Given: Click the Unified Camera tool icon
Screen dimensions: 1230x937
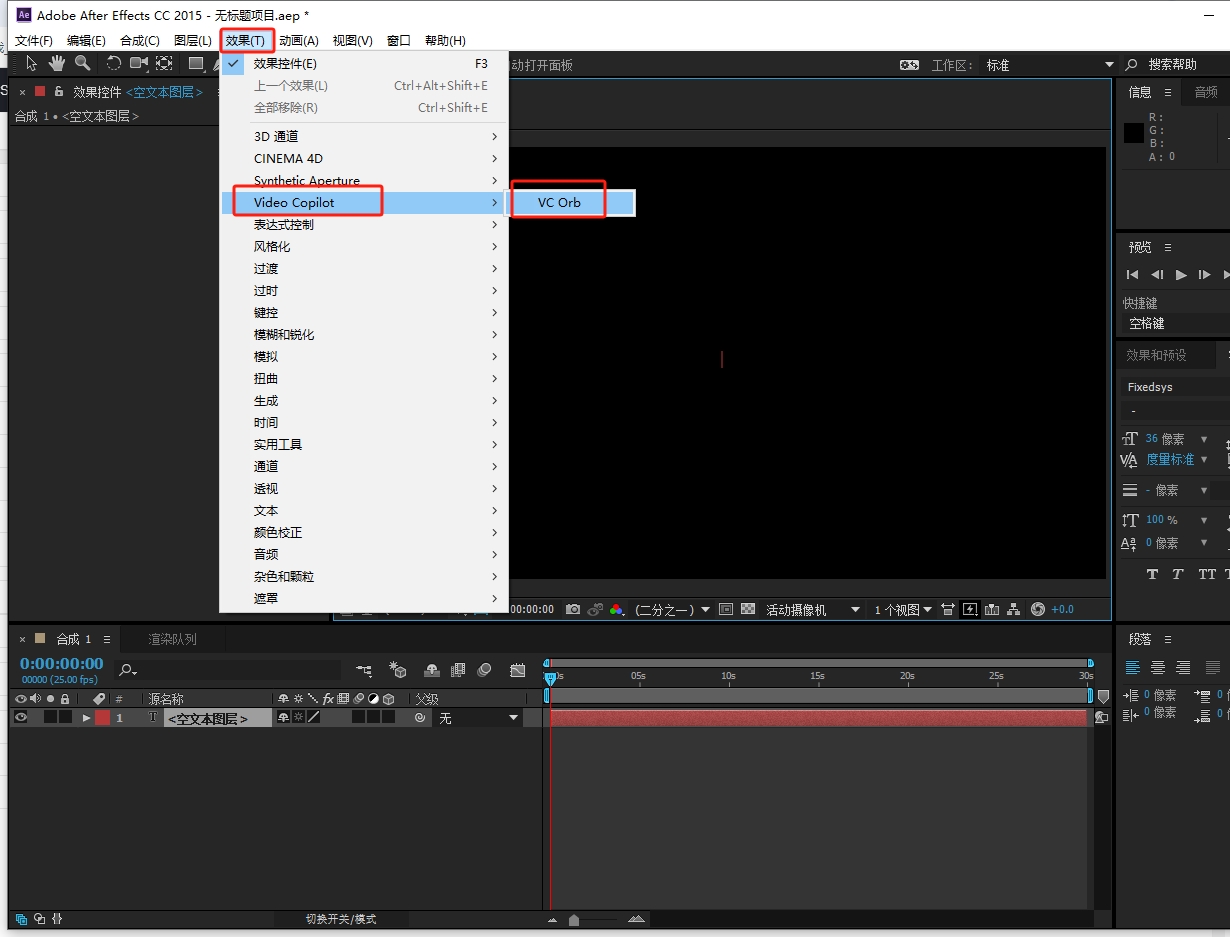Looking at the screenshot, I should click(138, 64).
